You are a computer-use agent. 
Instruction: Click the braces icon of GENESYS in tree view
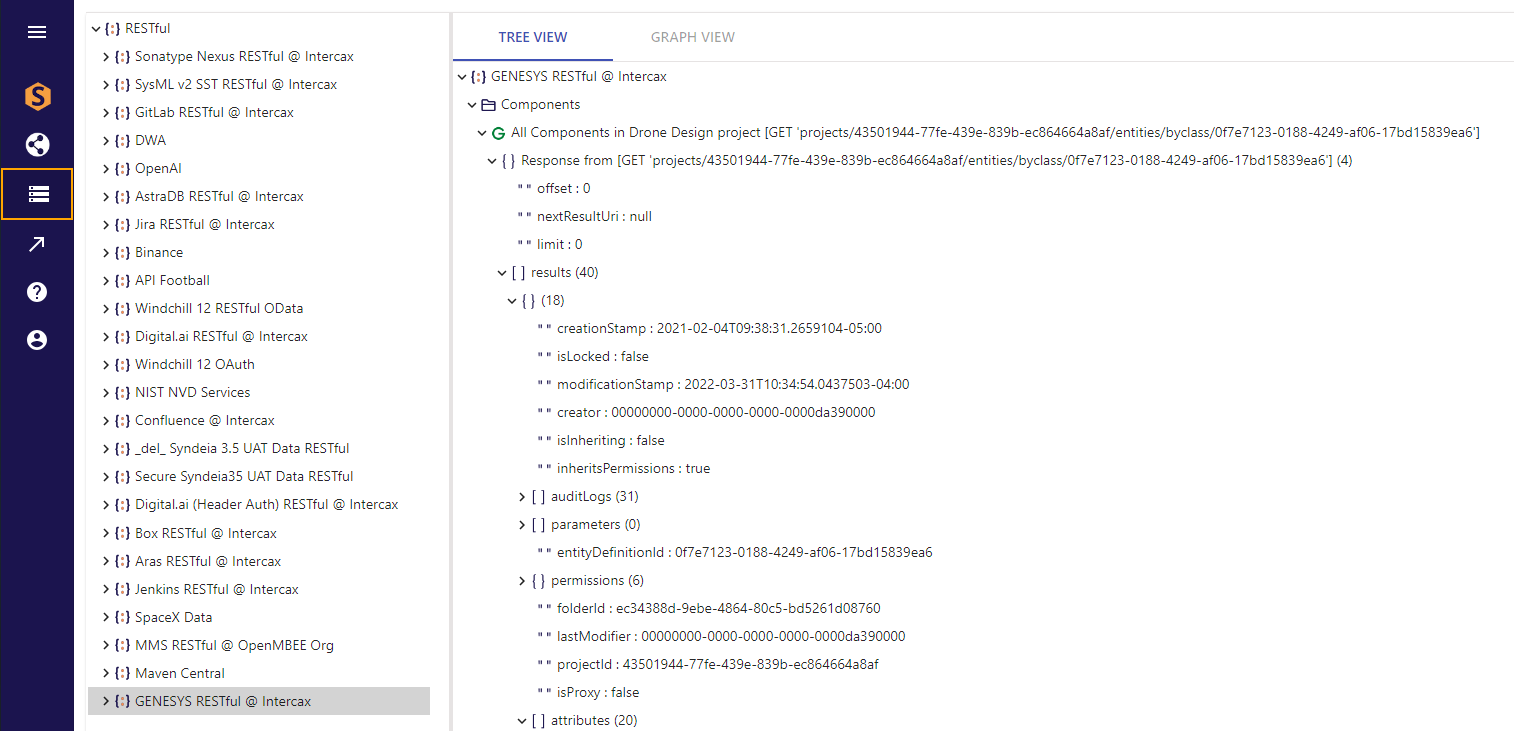tap(479, 76)
